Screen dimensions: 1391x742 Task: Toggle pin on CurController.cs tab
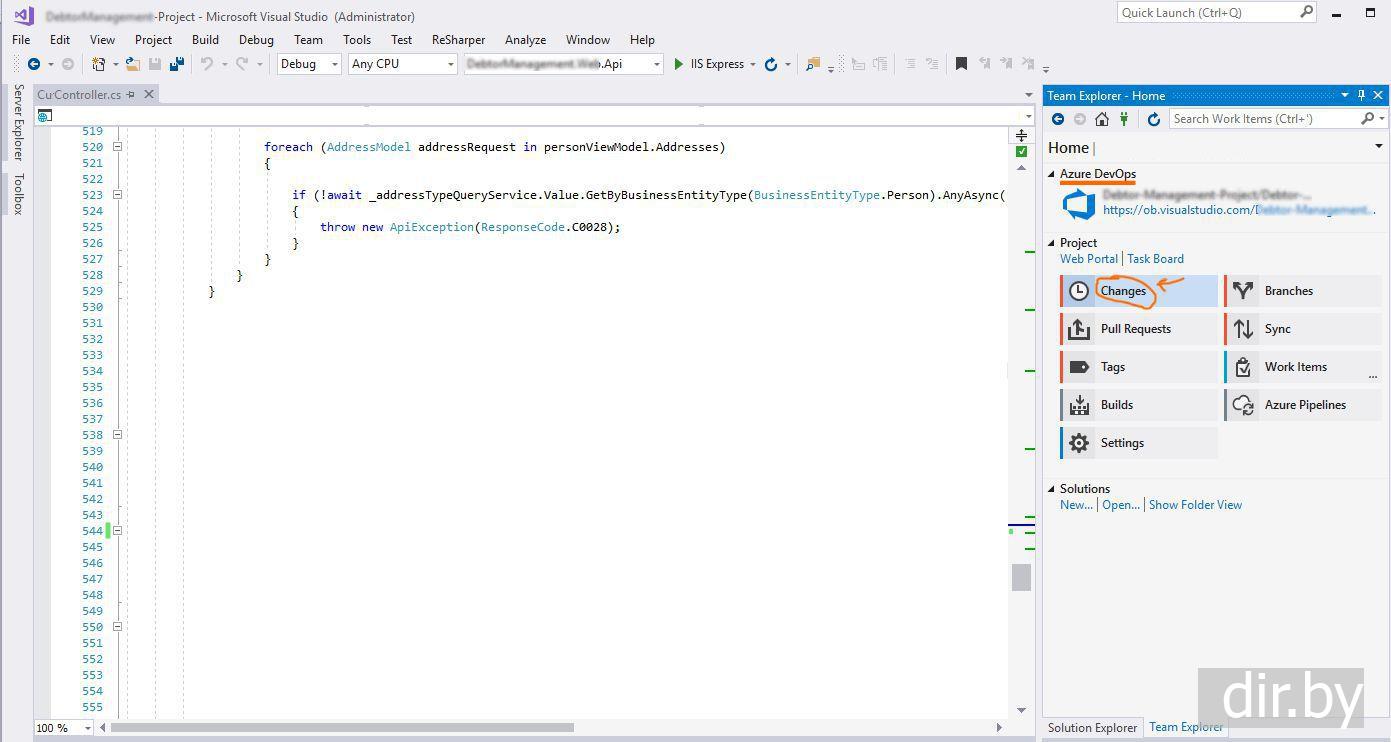[131, 94]
